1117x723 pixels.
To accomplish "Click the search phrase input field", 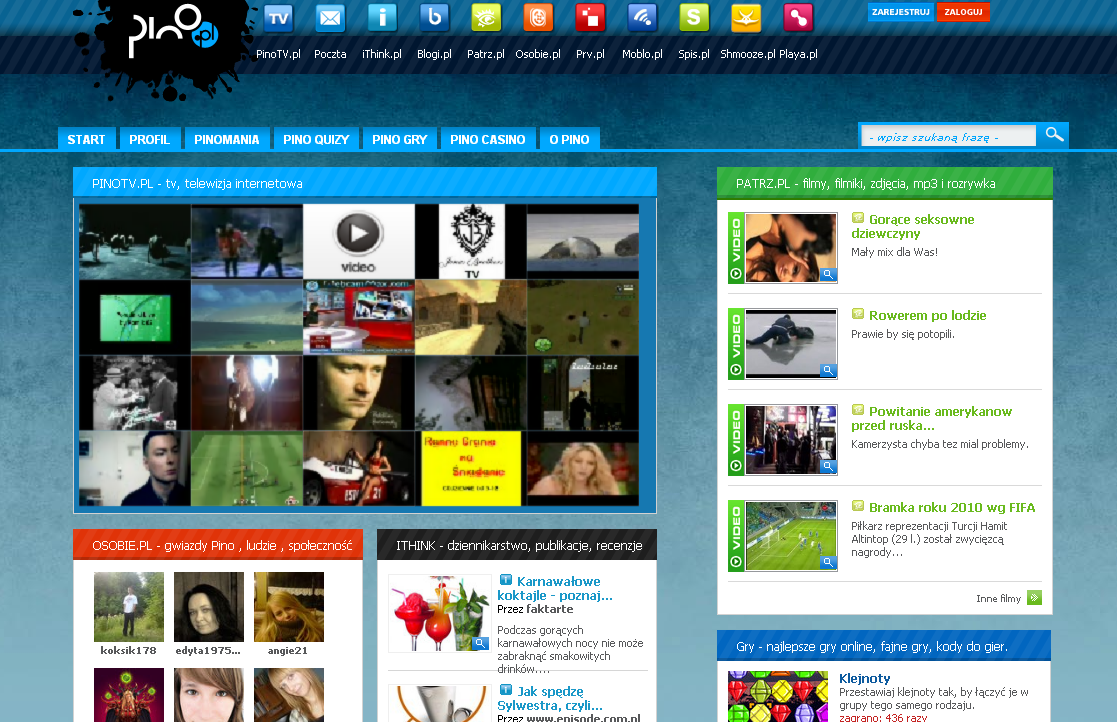I will pos(948,136).
